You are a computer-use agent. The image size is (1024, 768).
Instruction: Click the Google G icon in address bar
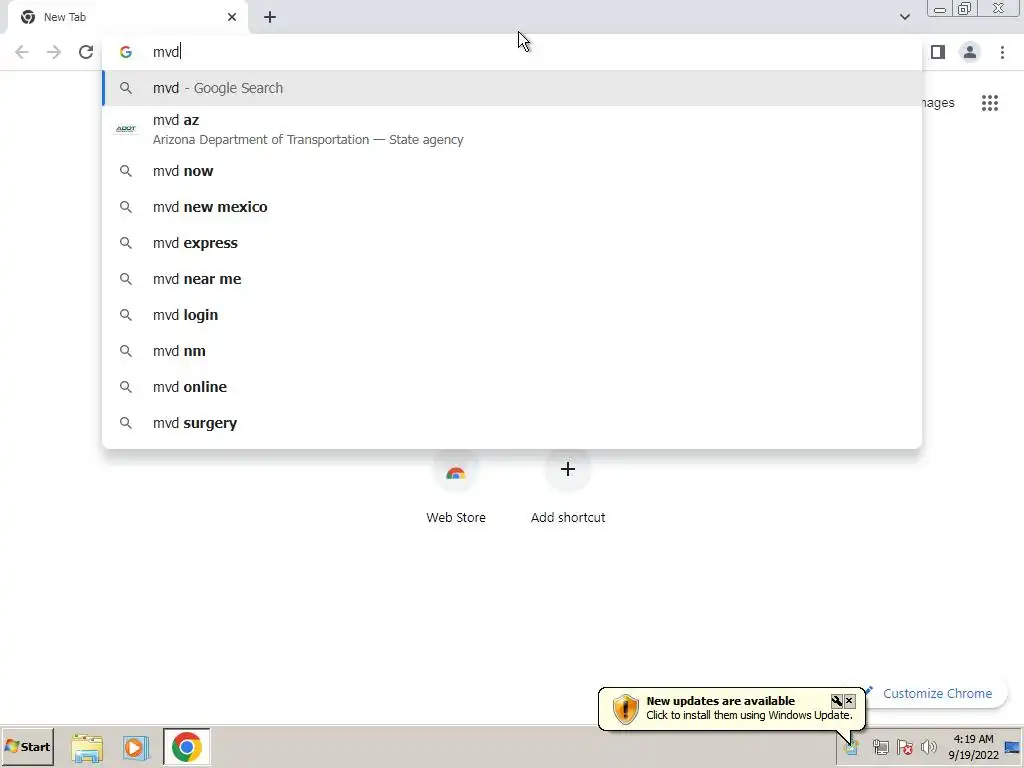[x=125, y=52]
